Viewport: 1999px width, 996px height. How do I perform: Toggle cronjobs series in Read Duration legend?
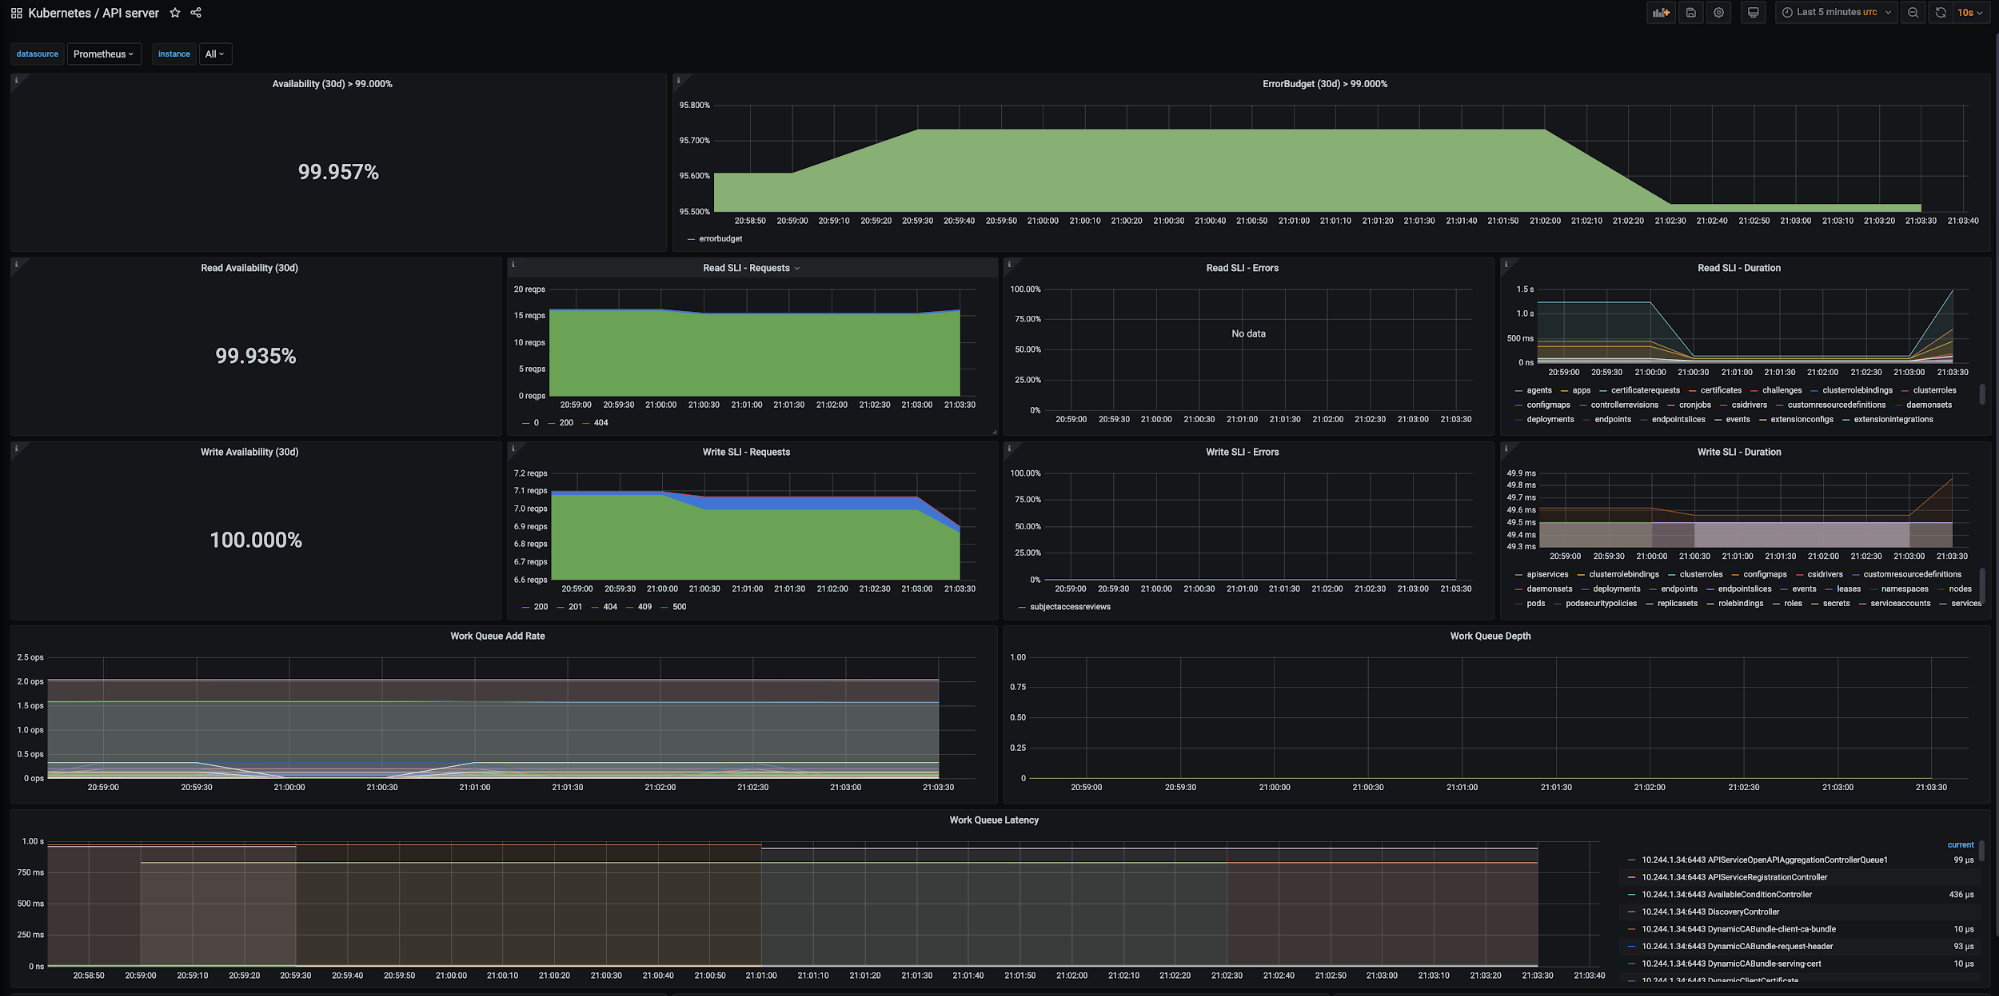(1695, 405)
